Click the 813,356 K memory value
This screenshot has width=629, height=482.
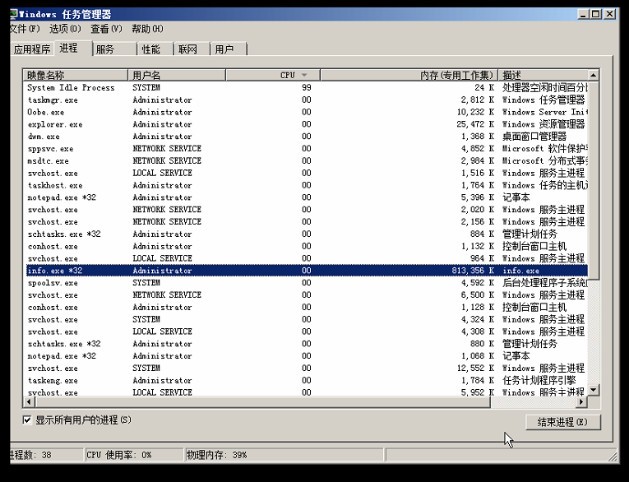pyautogui.click(x=473, y=271)
